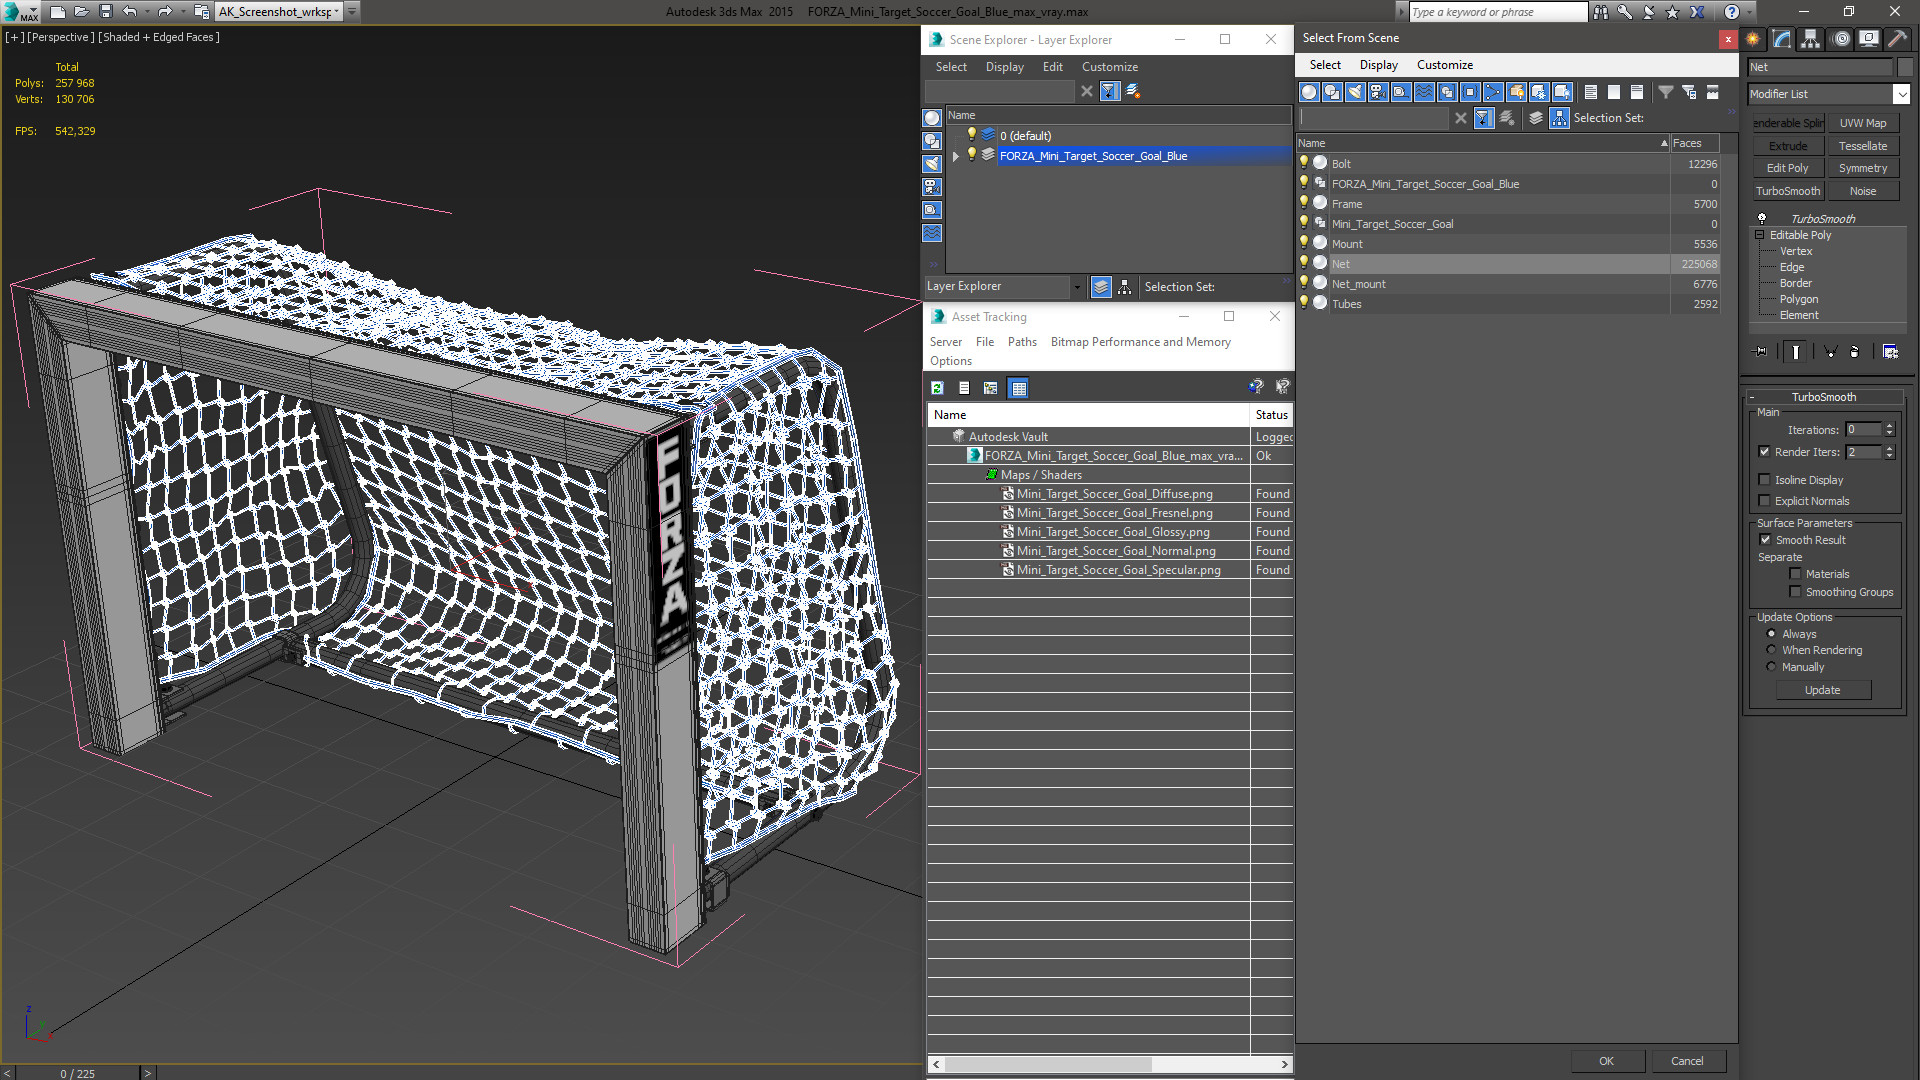Image resolution: width=1920 pixels, height=1080 pixels.
Task: Open Bitmap Performance and Memory menu
Action: pos(1140,342)
